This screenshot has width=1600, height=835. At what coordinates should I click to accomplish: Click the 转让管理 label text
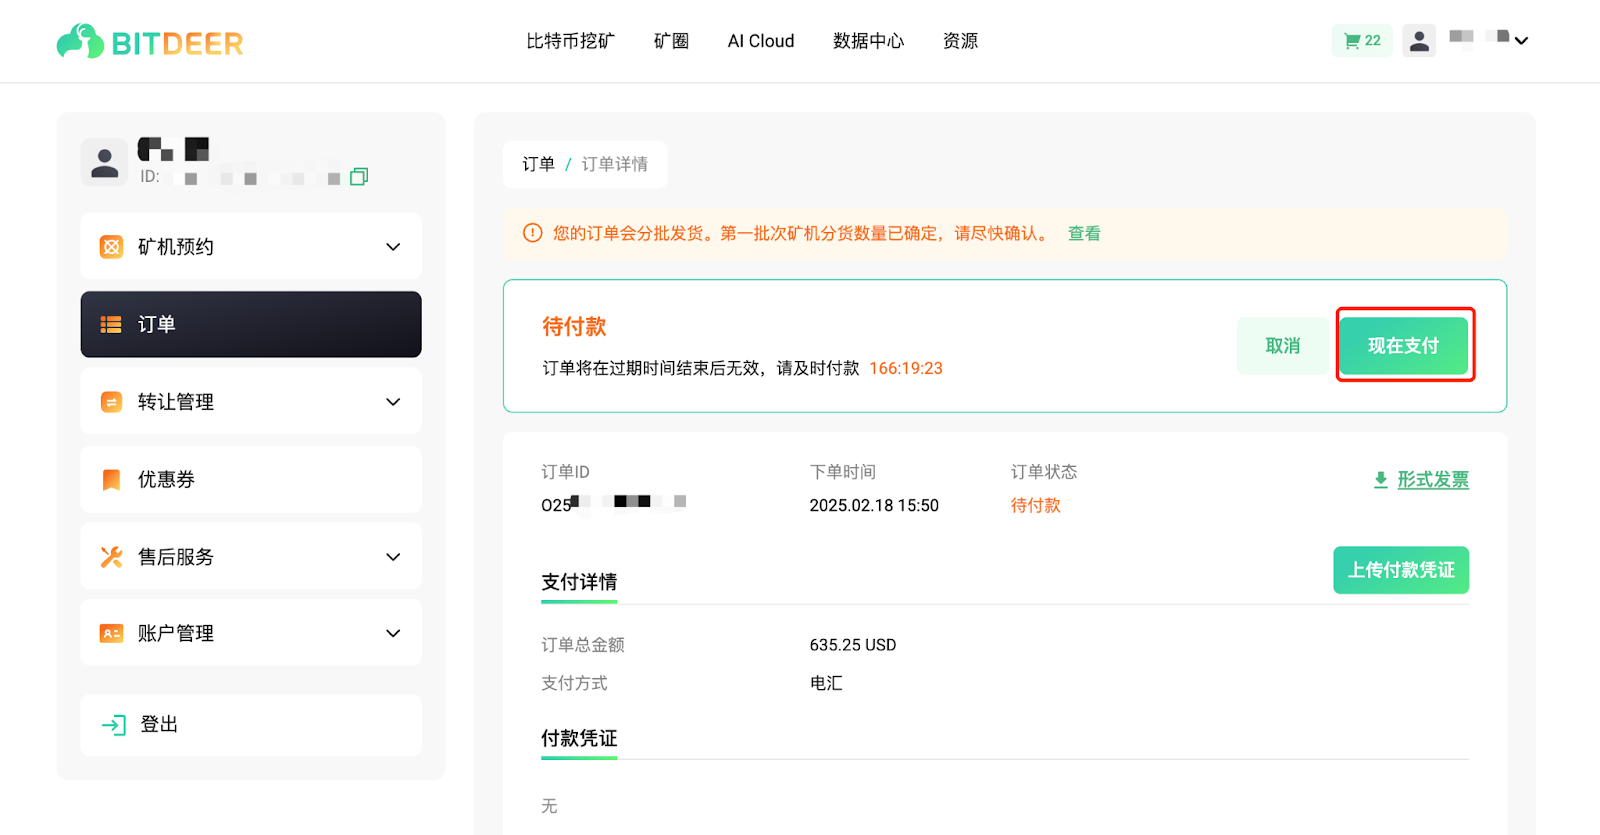point(176,402)
